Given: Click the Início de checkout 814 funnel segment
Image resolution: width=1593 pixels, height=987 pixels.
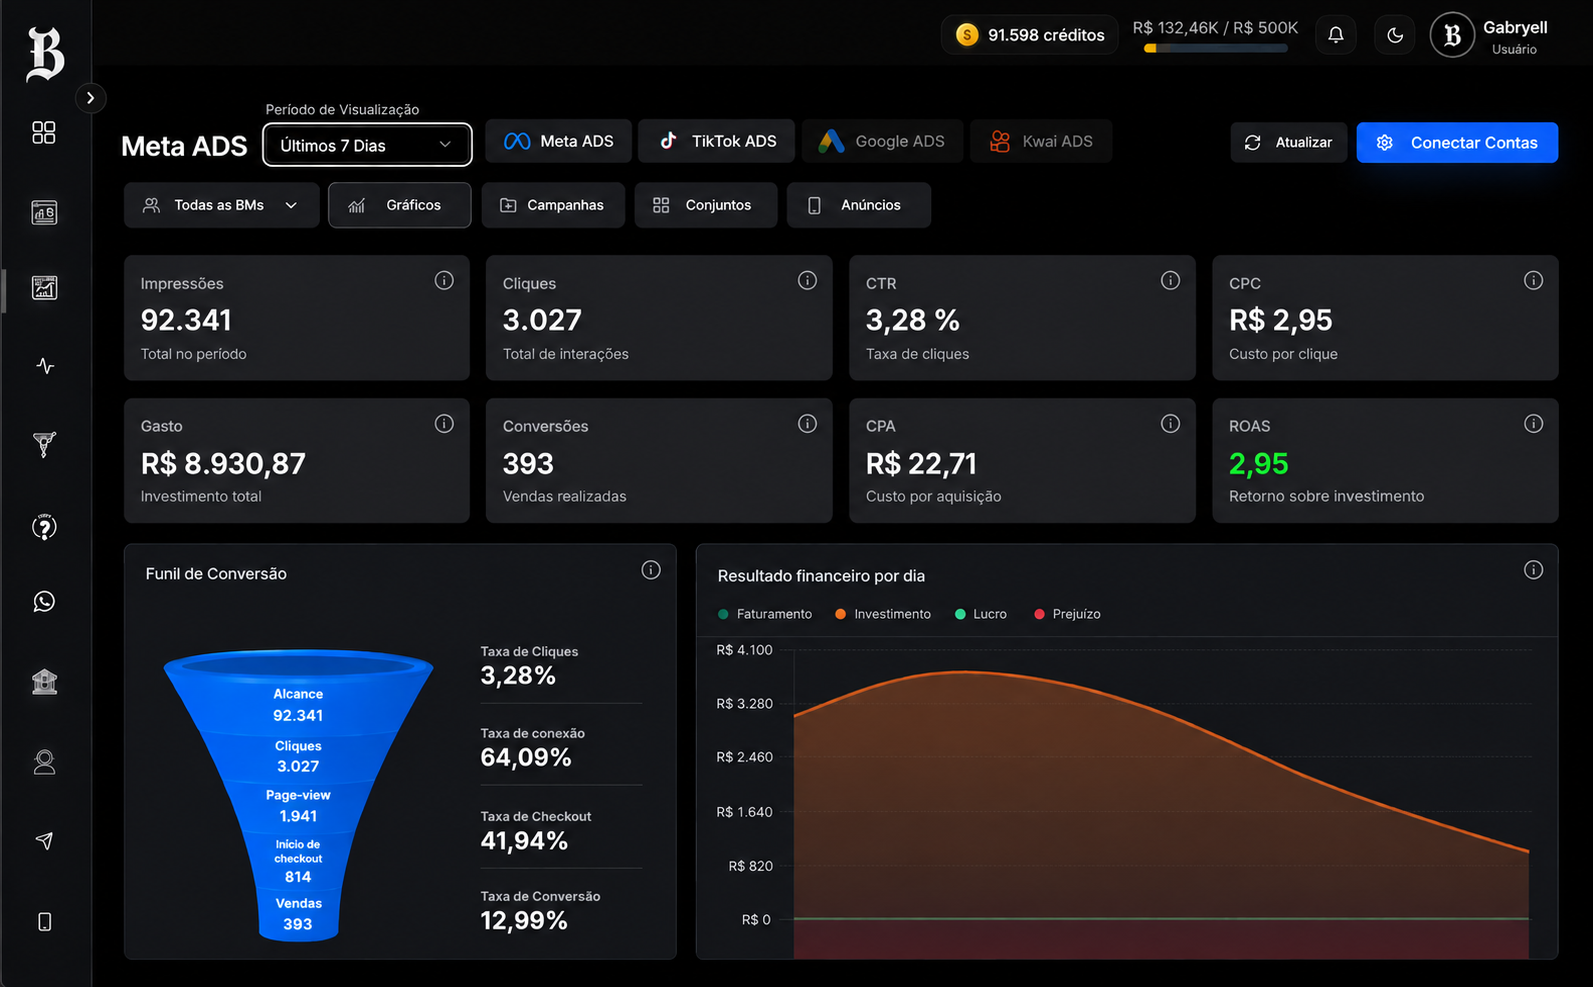Looking at the screenshot, I should [x=298, y=861].
